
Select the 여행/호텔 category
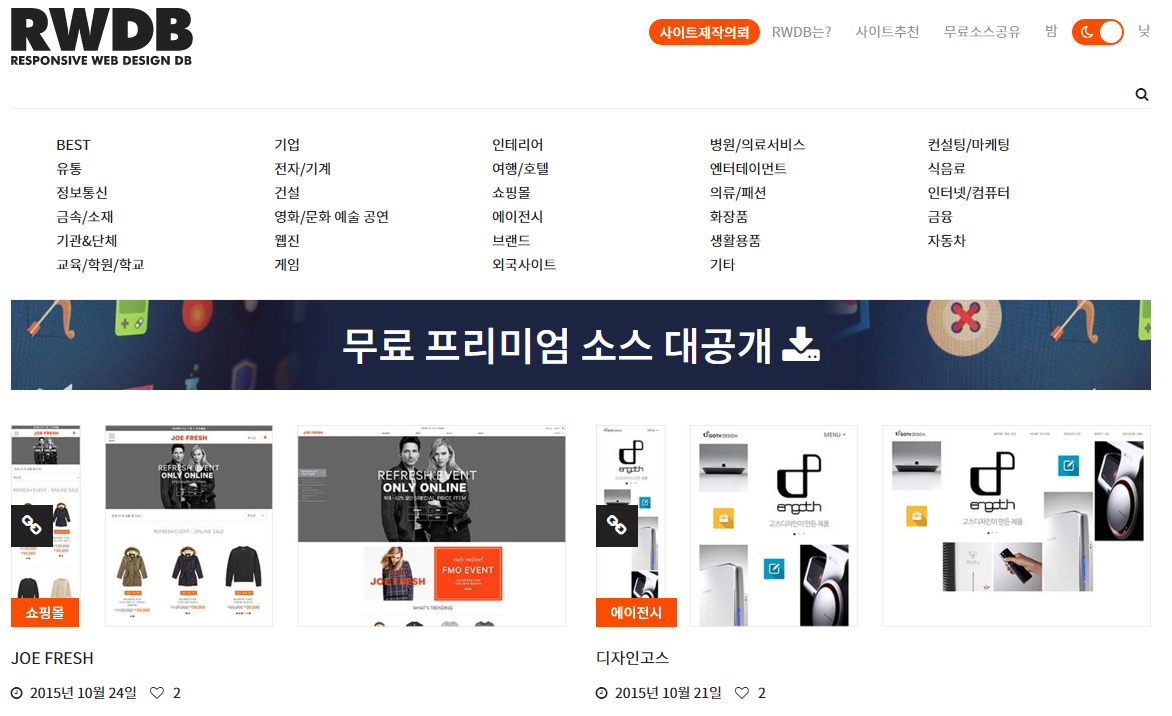(x=520, y=169)
